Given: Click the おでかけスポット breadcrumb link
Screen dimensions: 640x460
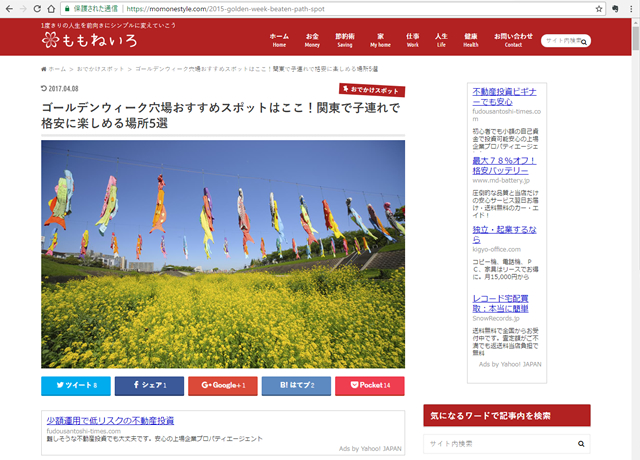Looking at the screenshot, I should pos(100,69).
